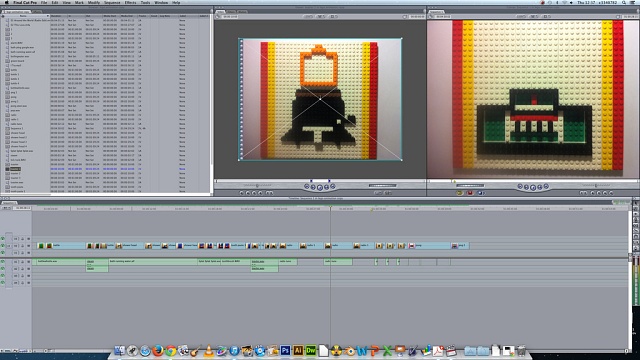Click the Spotlight search icon in menu bar
This screenshot has height=360, width=640.
coord(624,2)
